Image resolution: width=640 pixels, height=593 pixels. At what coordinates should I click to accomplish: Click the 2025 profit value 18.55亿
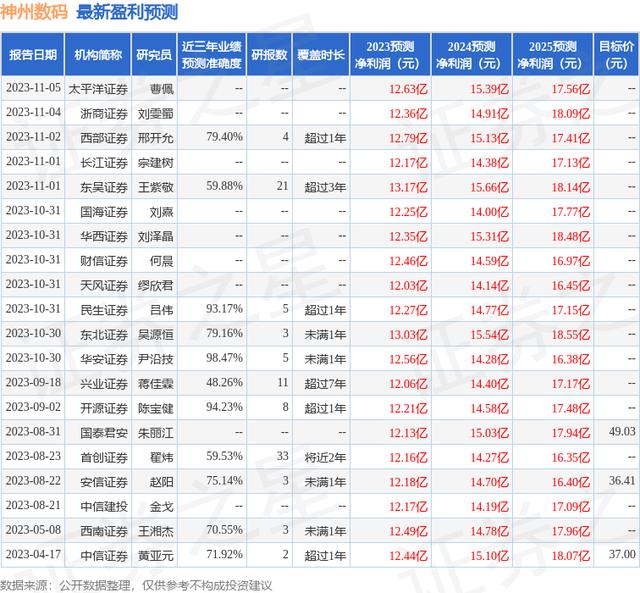tap(571, 335)
